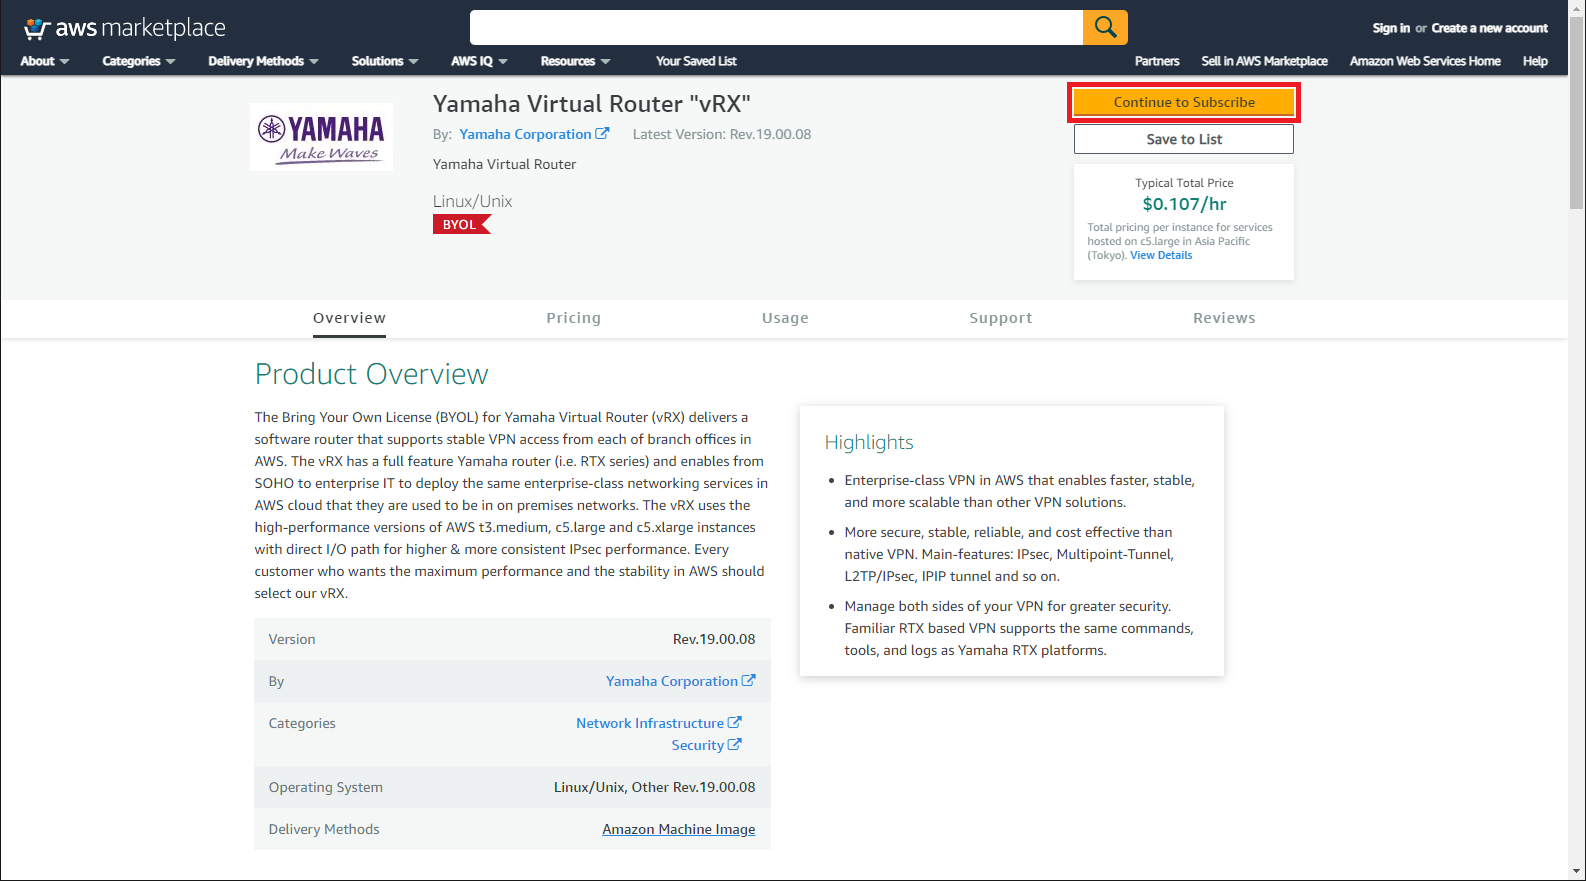Viewport: 1586px width, 881px height.
Task: Click the orange search magnifier button
Action: (1104, 27)
